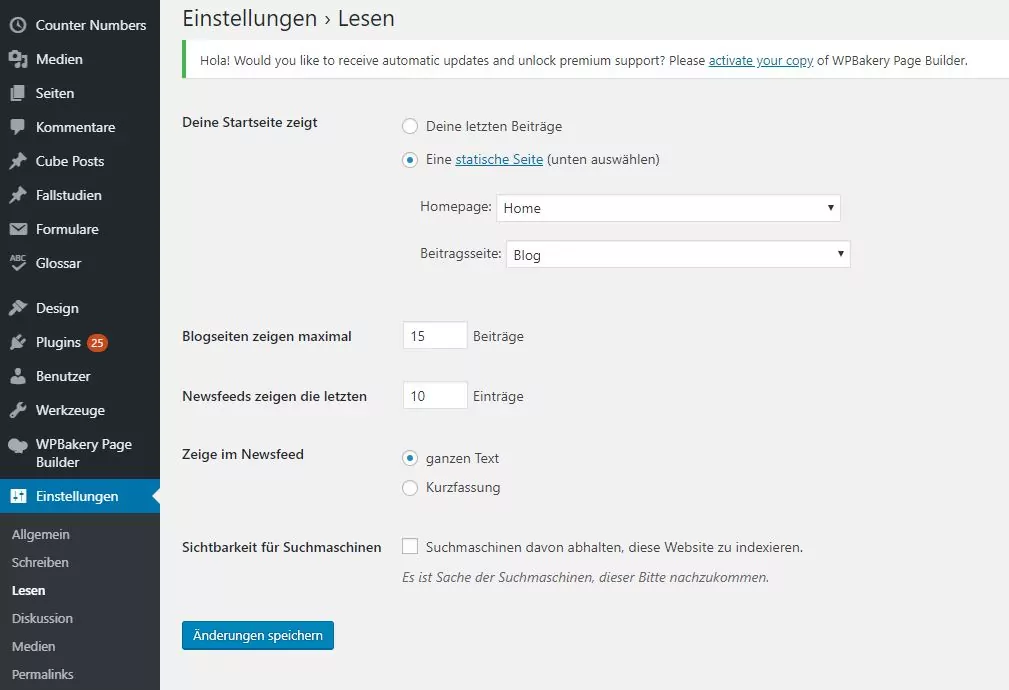The height and width of the screenshot is (690, 1009).
Task: Choose the Kurzfassung radio option
Action: pos(410,488)
